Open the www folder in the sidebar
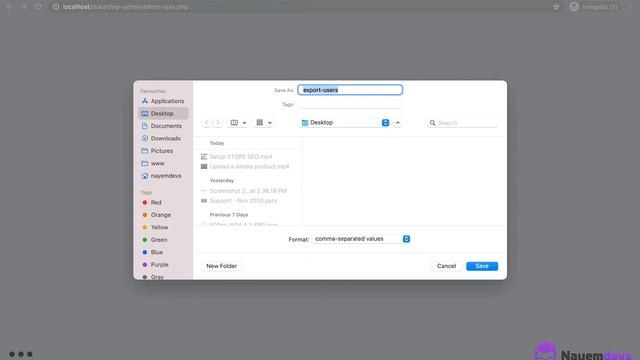 point(163,163)
